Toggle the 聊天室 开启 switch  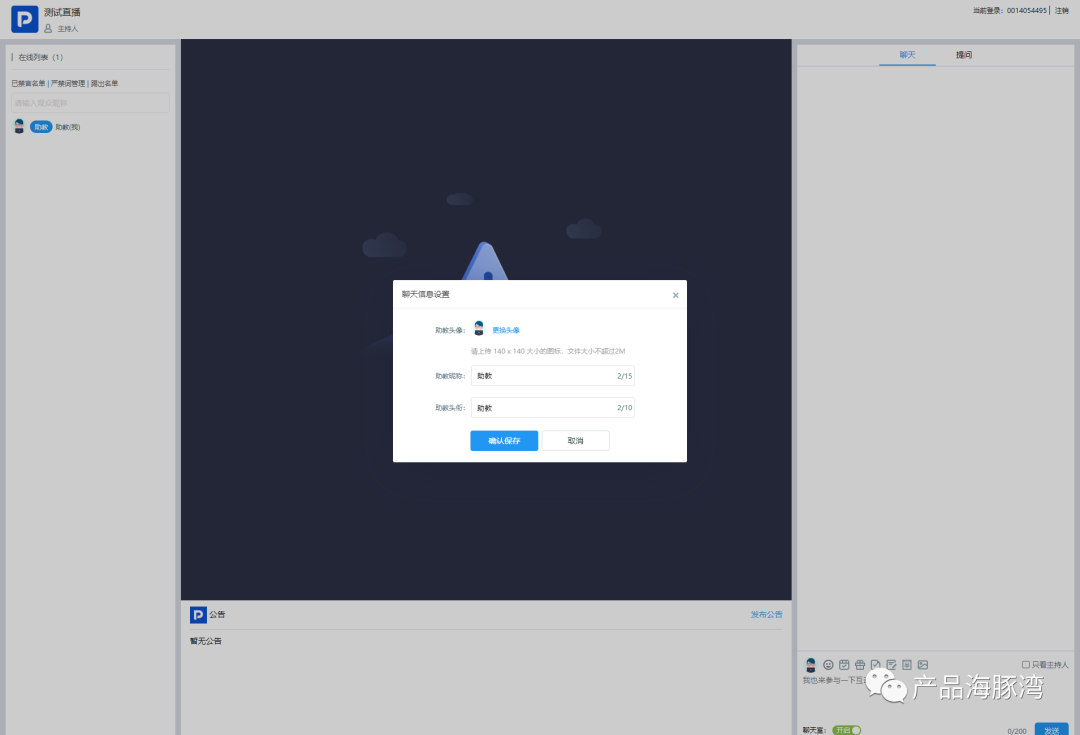click(847, 730)
